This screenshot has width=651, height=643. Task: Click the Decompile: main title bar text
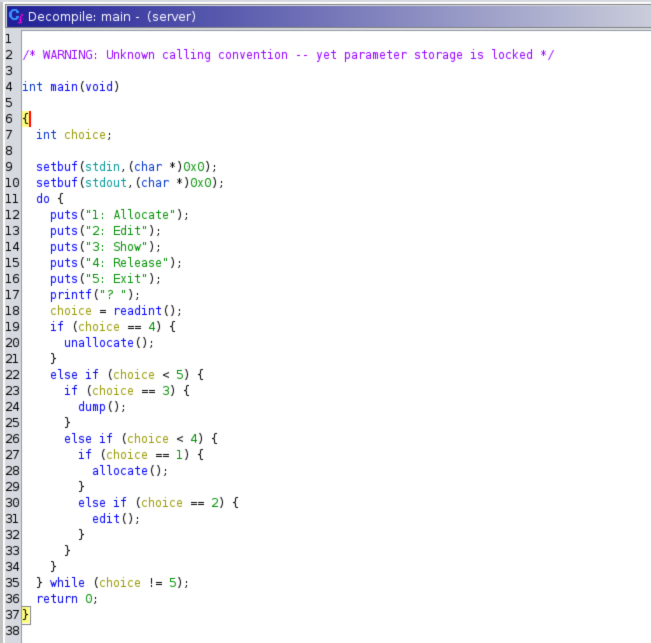(111, 17)
